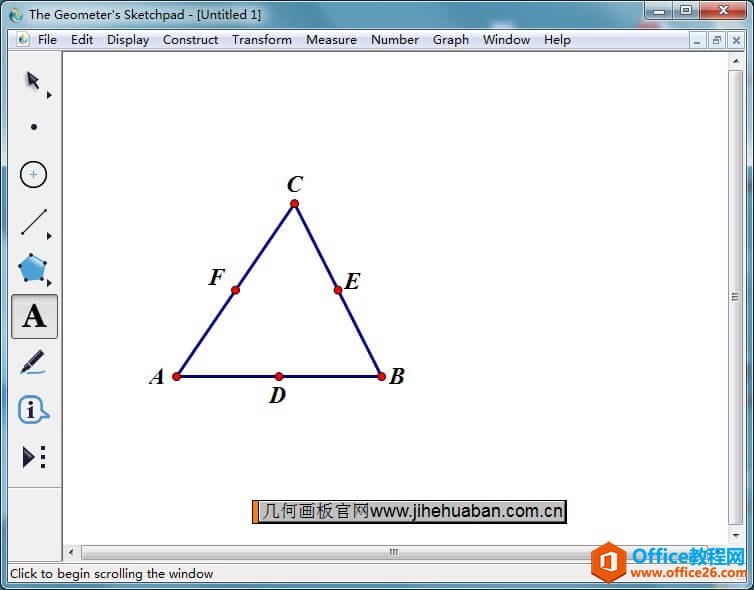Click midpoint E on segment BC
The height and width of the screenshot is (590, 754).
click(338, 290)
